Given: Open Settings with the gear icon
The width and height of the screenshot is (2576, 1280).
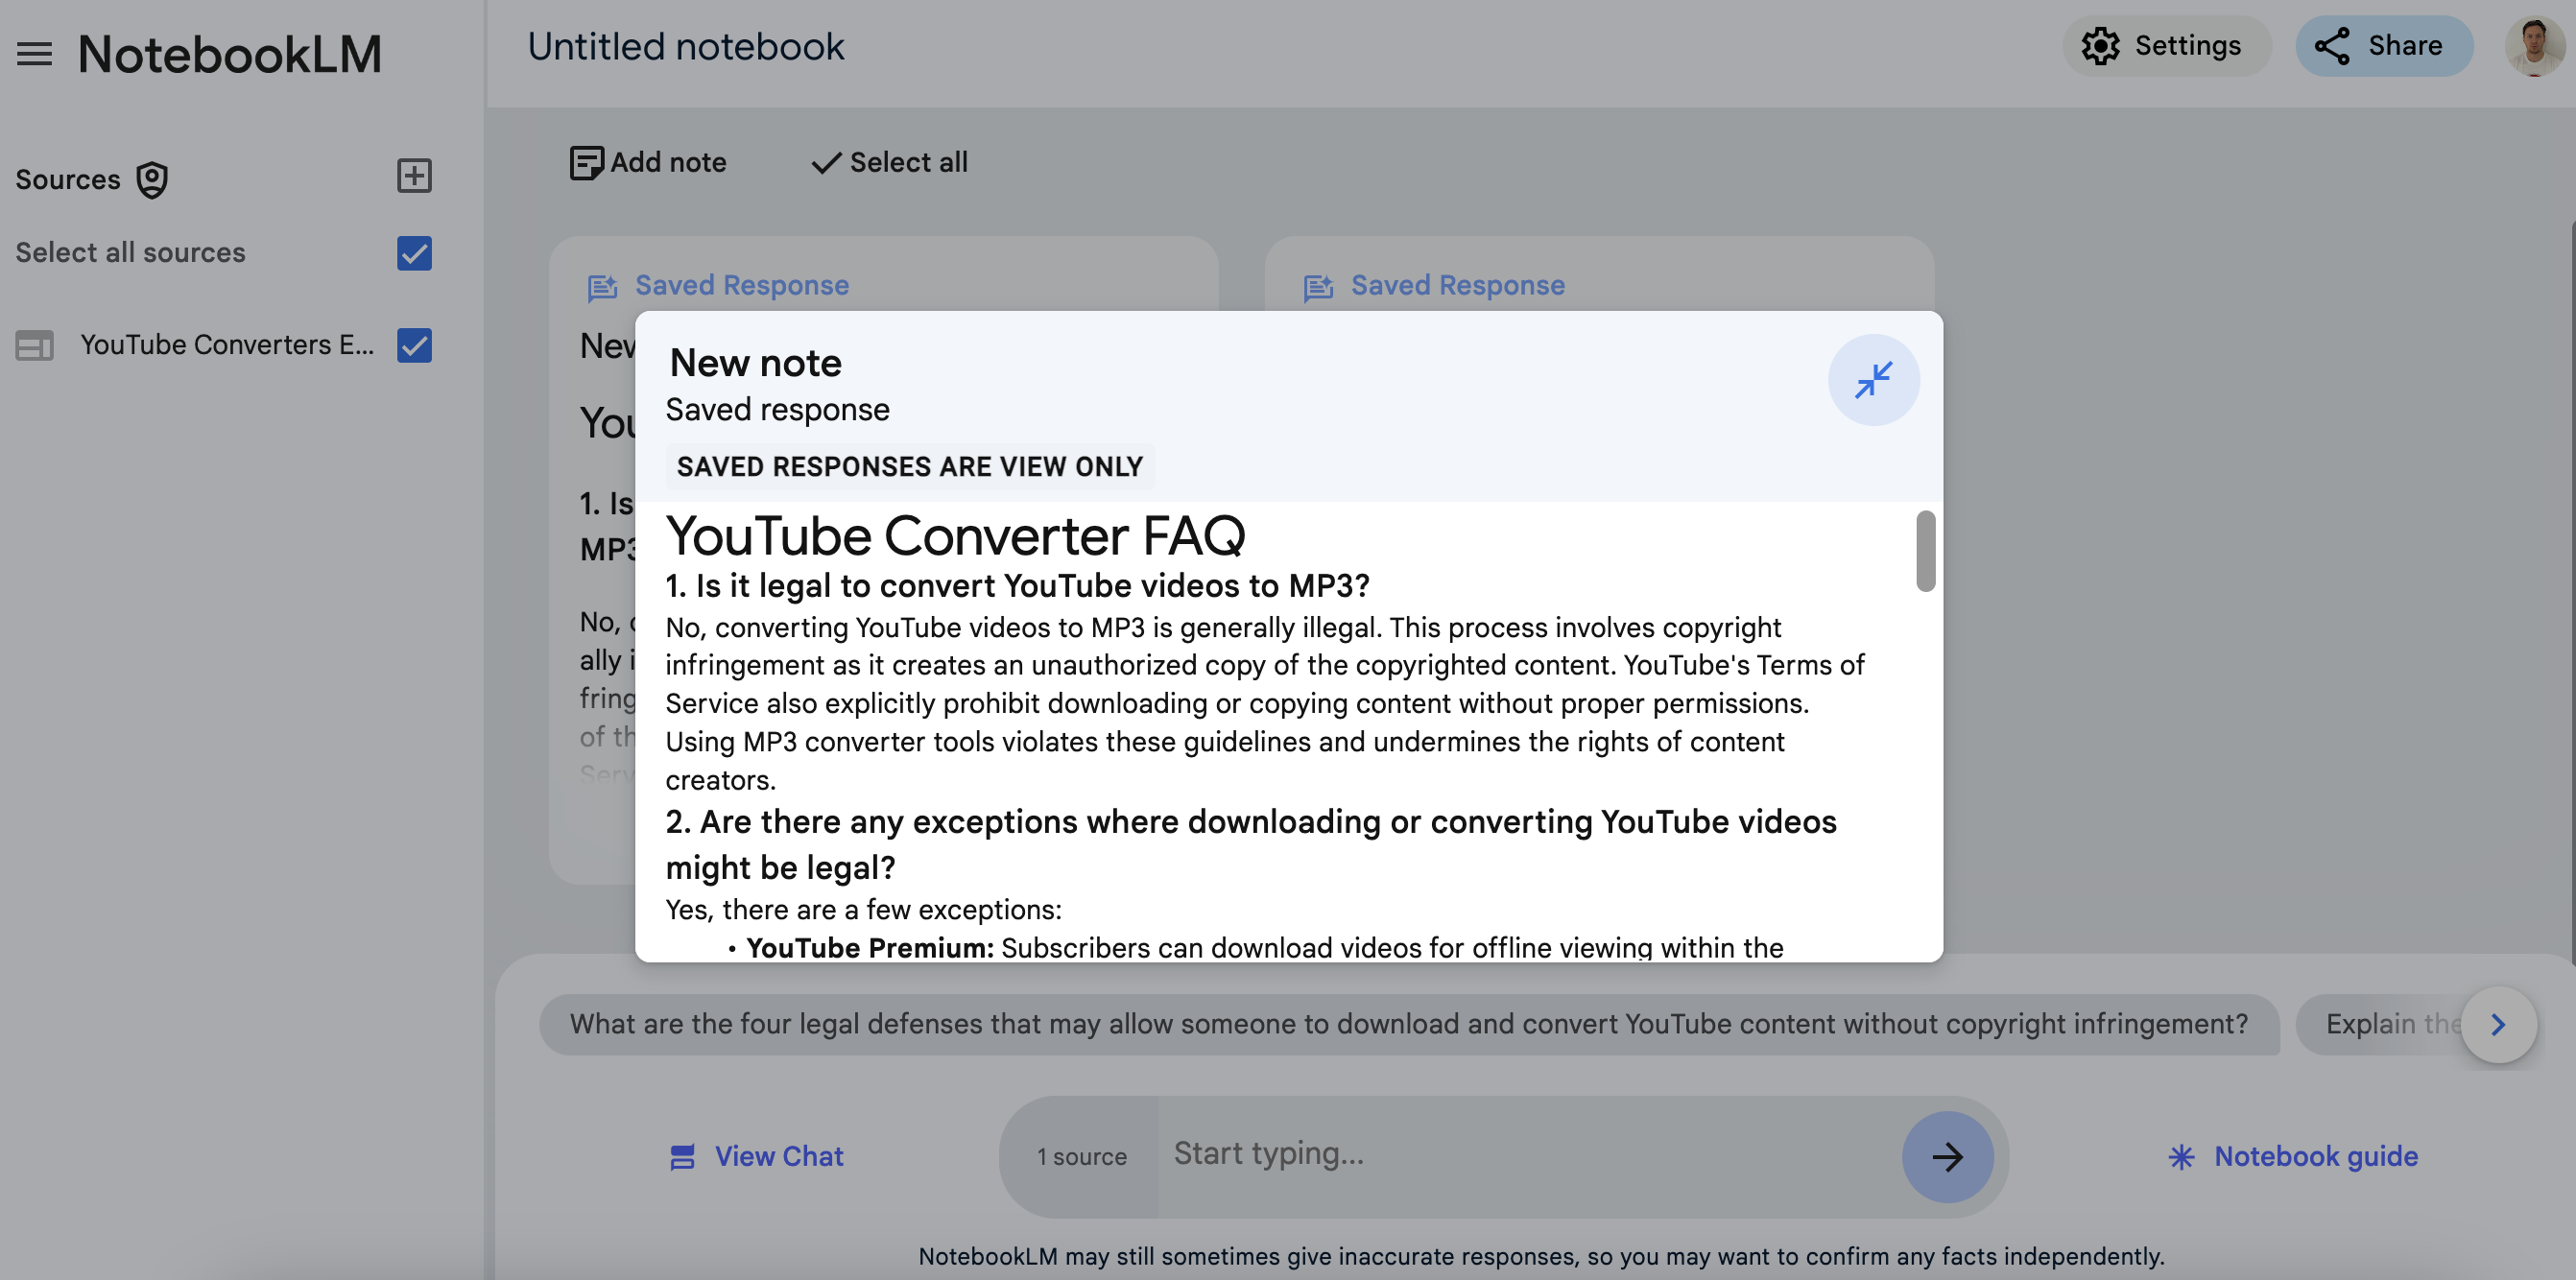Looking at the screenshot, I should (x=2101, y=45).
